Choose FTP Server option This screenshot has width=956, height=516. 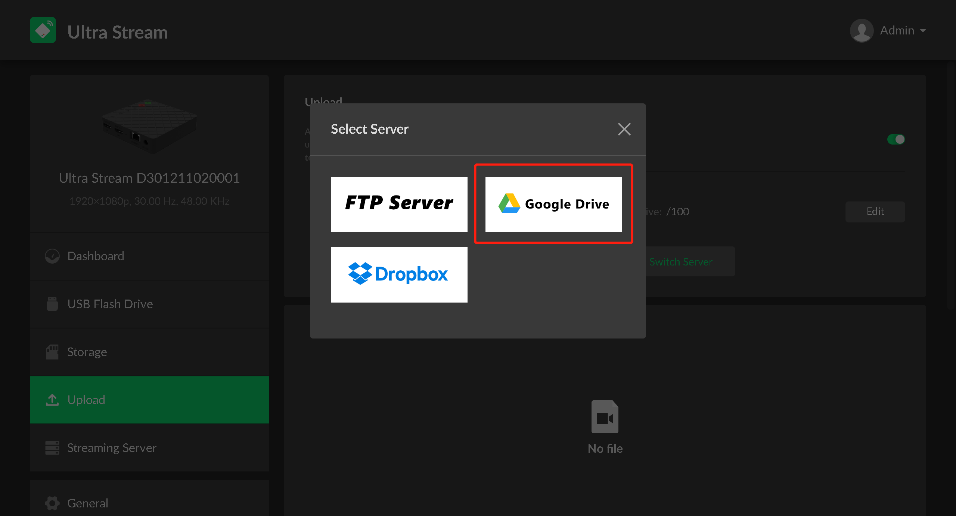pos(399,204)
